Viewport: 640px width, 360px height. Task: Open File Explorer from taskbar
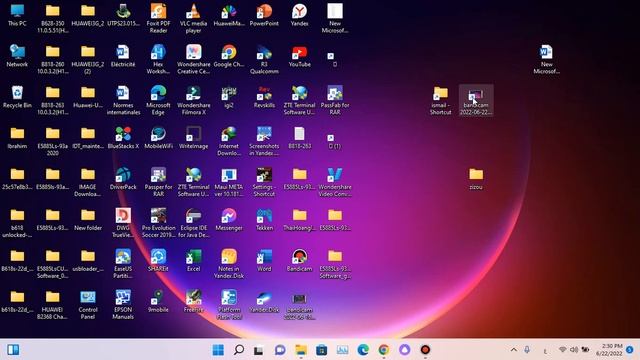(301, 350)
